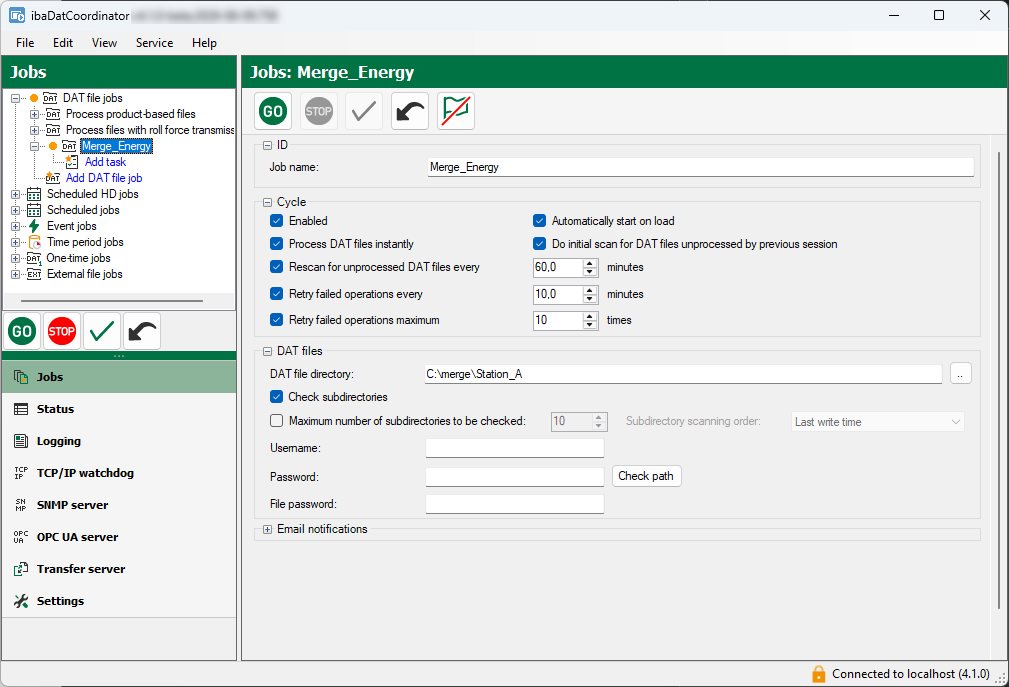Toggle Do initial scan for DAT files checkbox
The width and height of the screenshot is (1009, 687).
tap(540, 244)
